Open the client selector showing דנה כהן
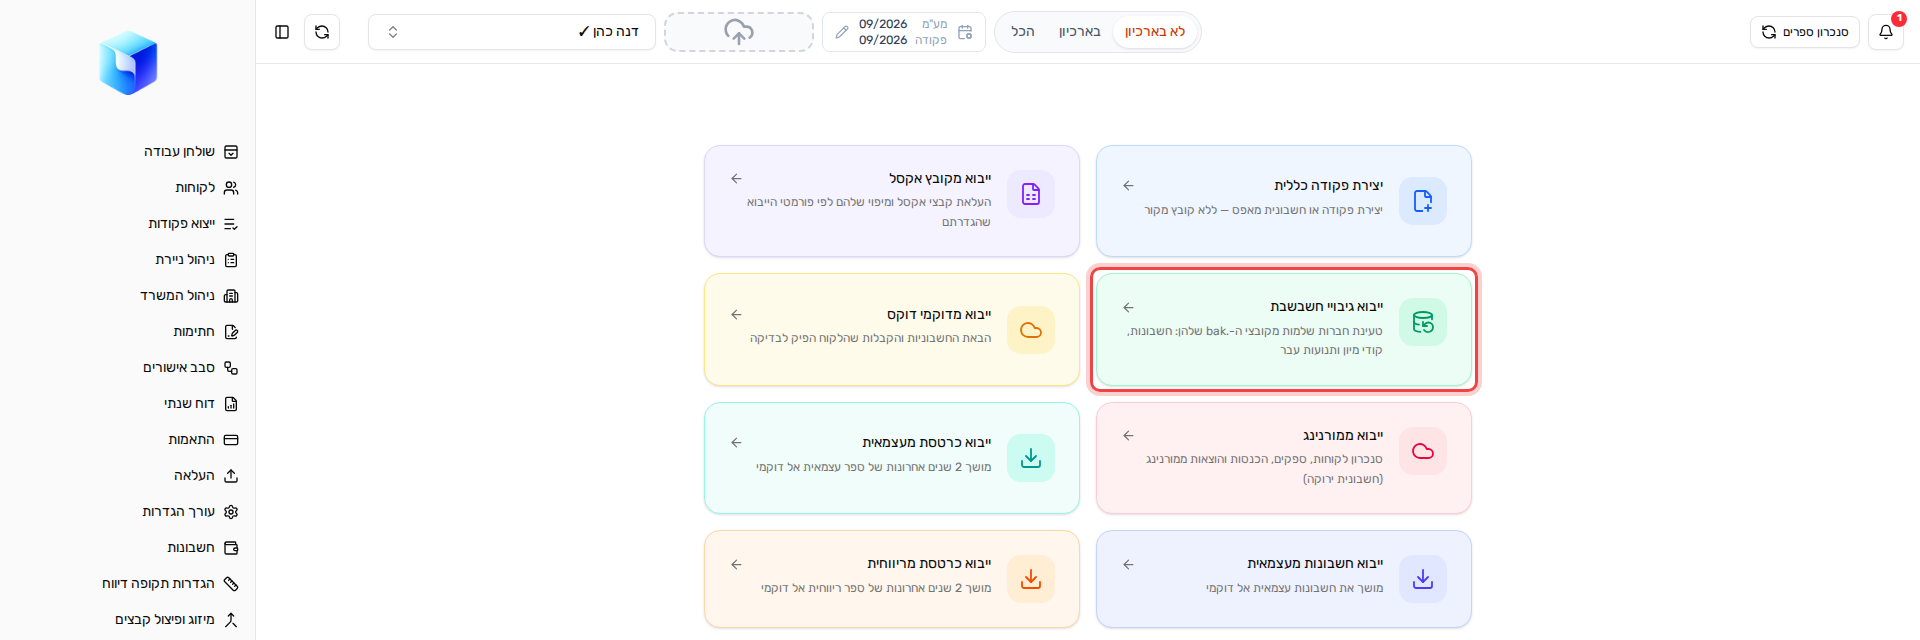This screenshot has width=1920, height=640. point(512,32)
